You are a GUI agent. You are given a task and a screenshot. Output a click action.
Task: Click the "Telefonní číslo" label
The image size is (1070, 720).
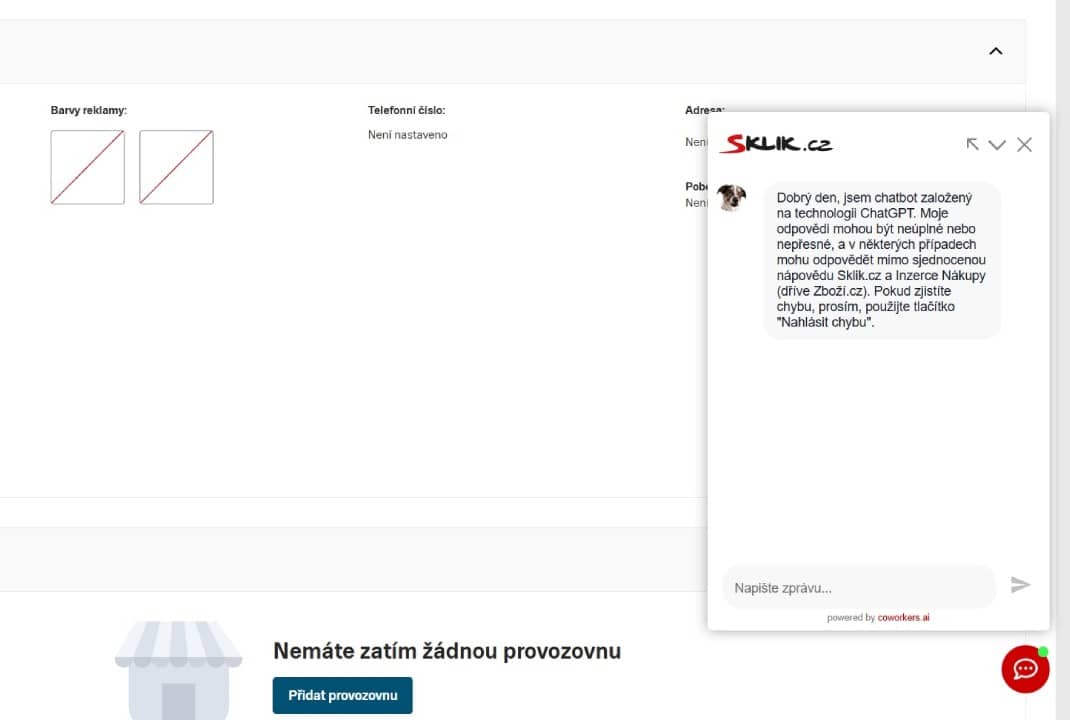pos(406,110)
